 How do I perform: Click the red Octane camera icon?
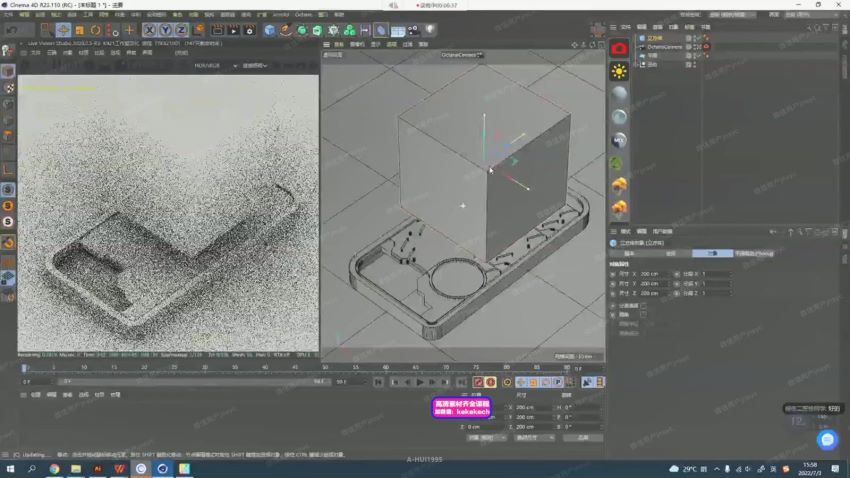coord(619,48)
